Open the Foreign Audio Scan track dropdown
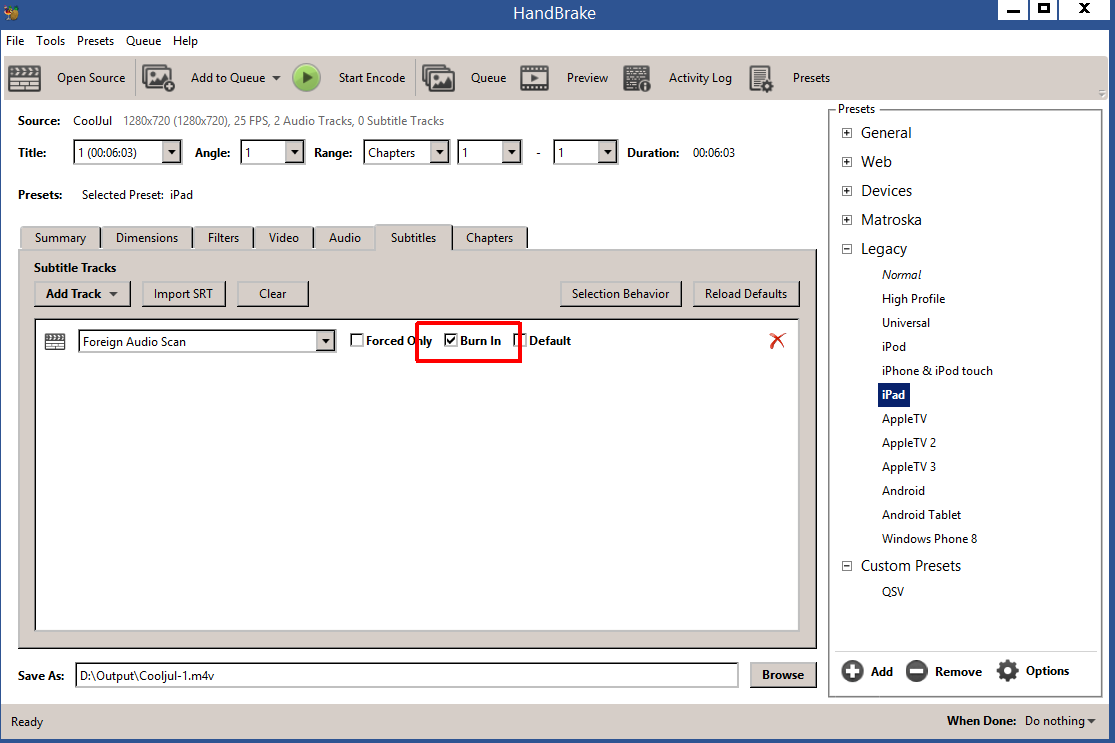This screenshot has height=743, width=1115. tap(326, 341)
